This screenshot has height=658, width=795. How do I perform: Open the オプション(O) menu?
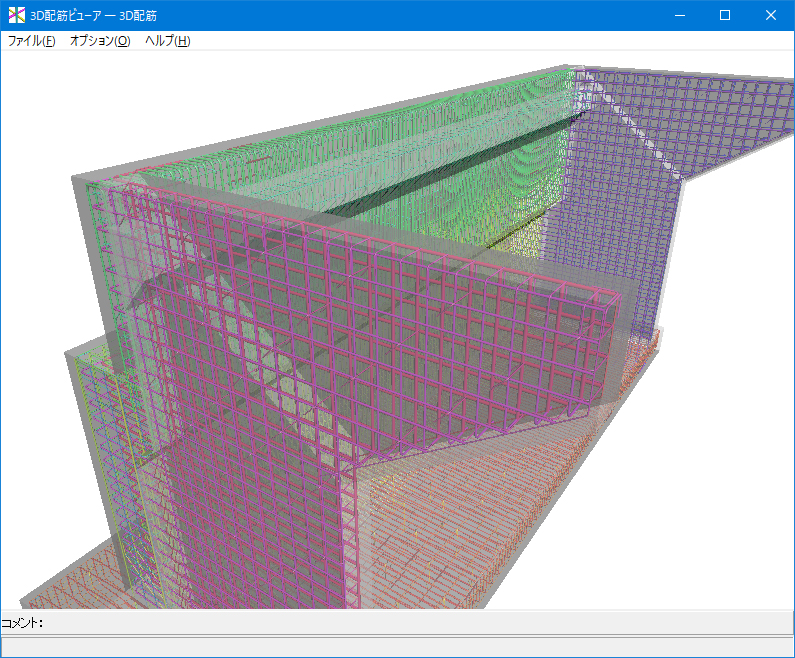click(x=100, y=41)
